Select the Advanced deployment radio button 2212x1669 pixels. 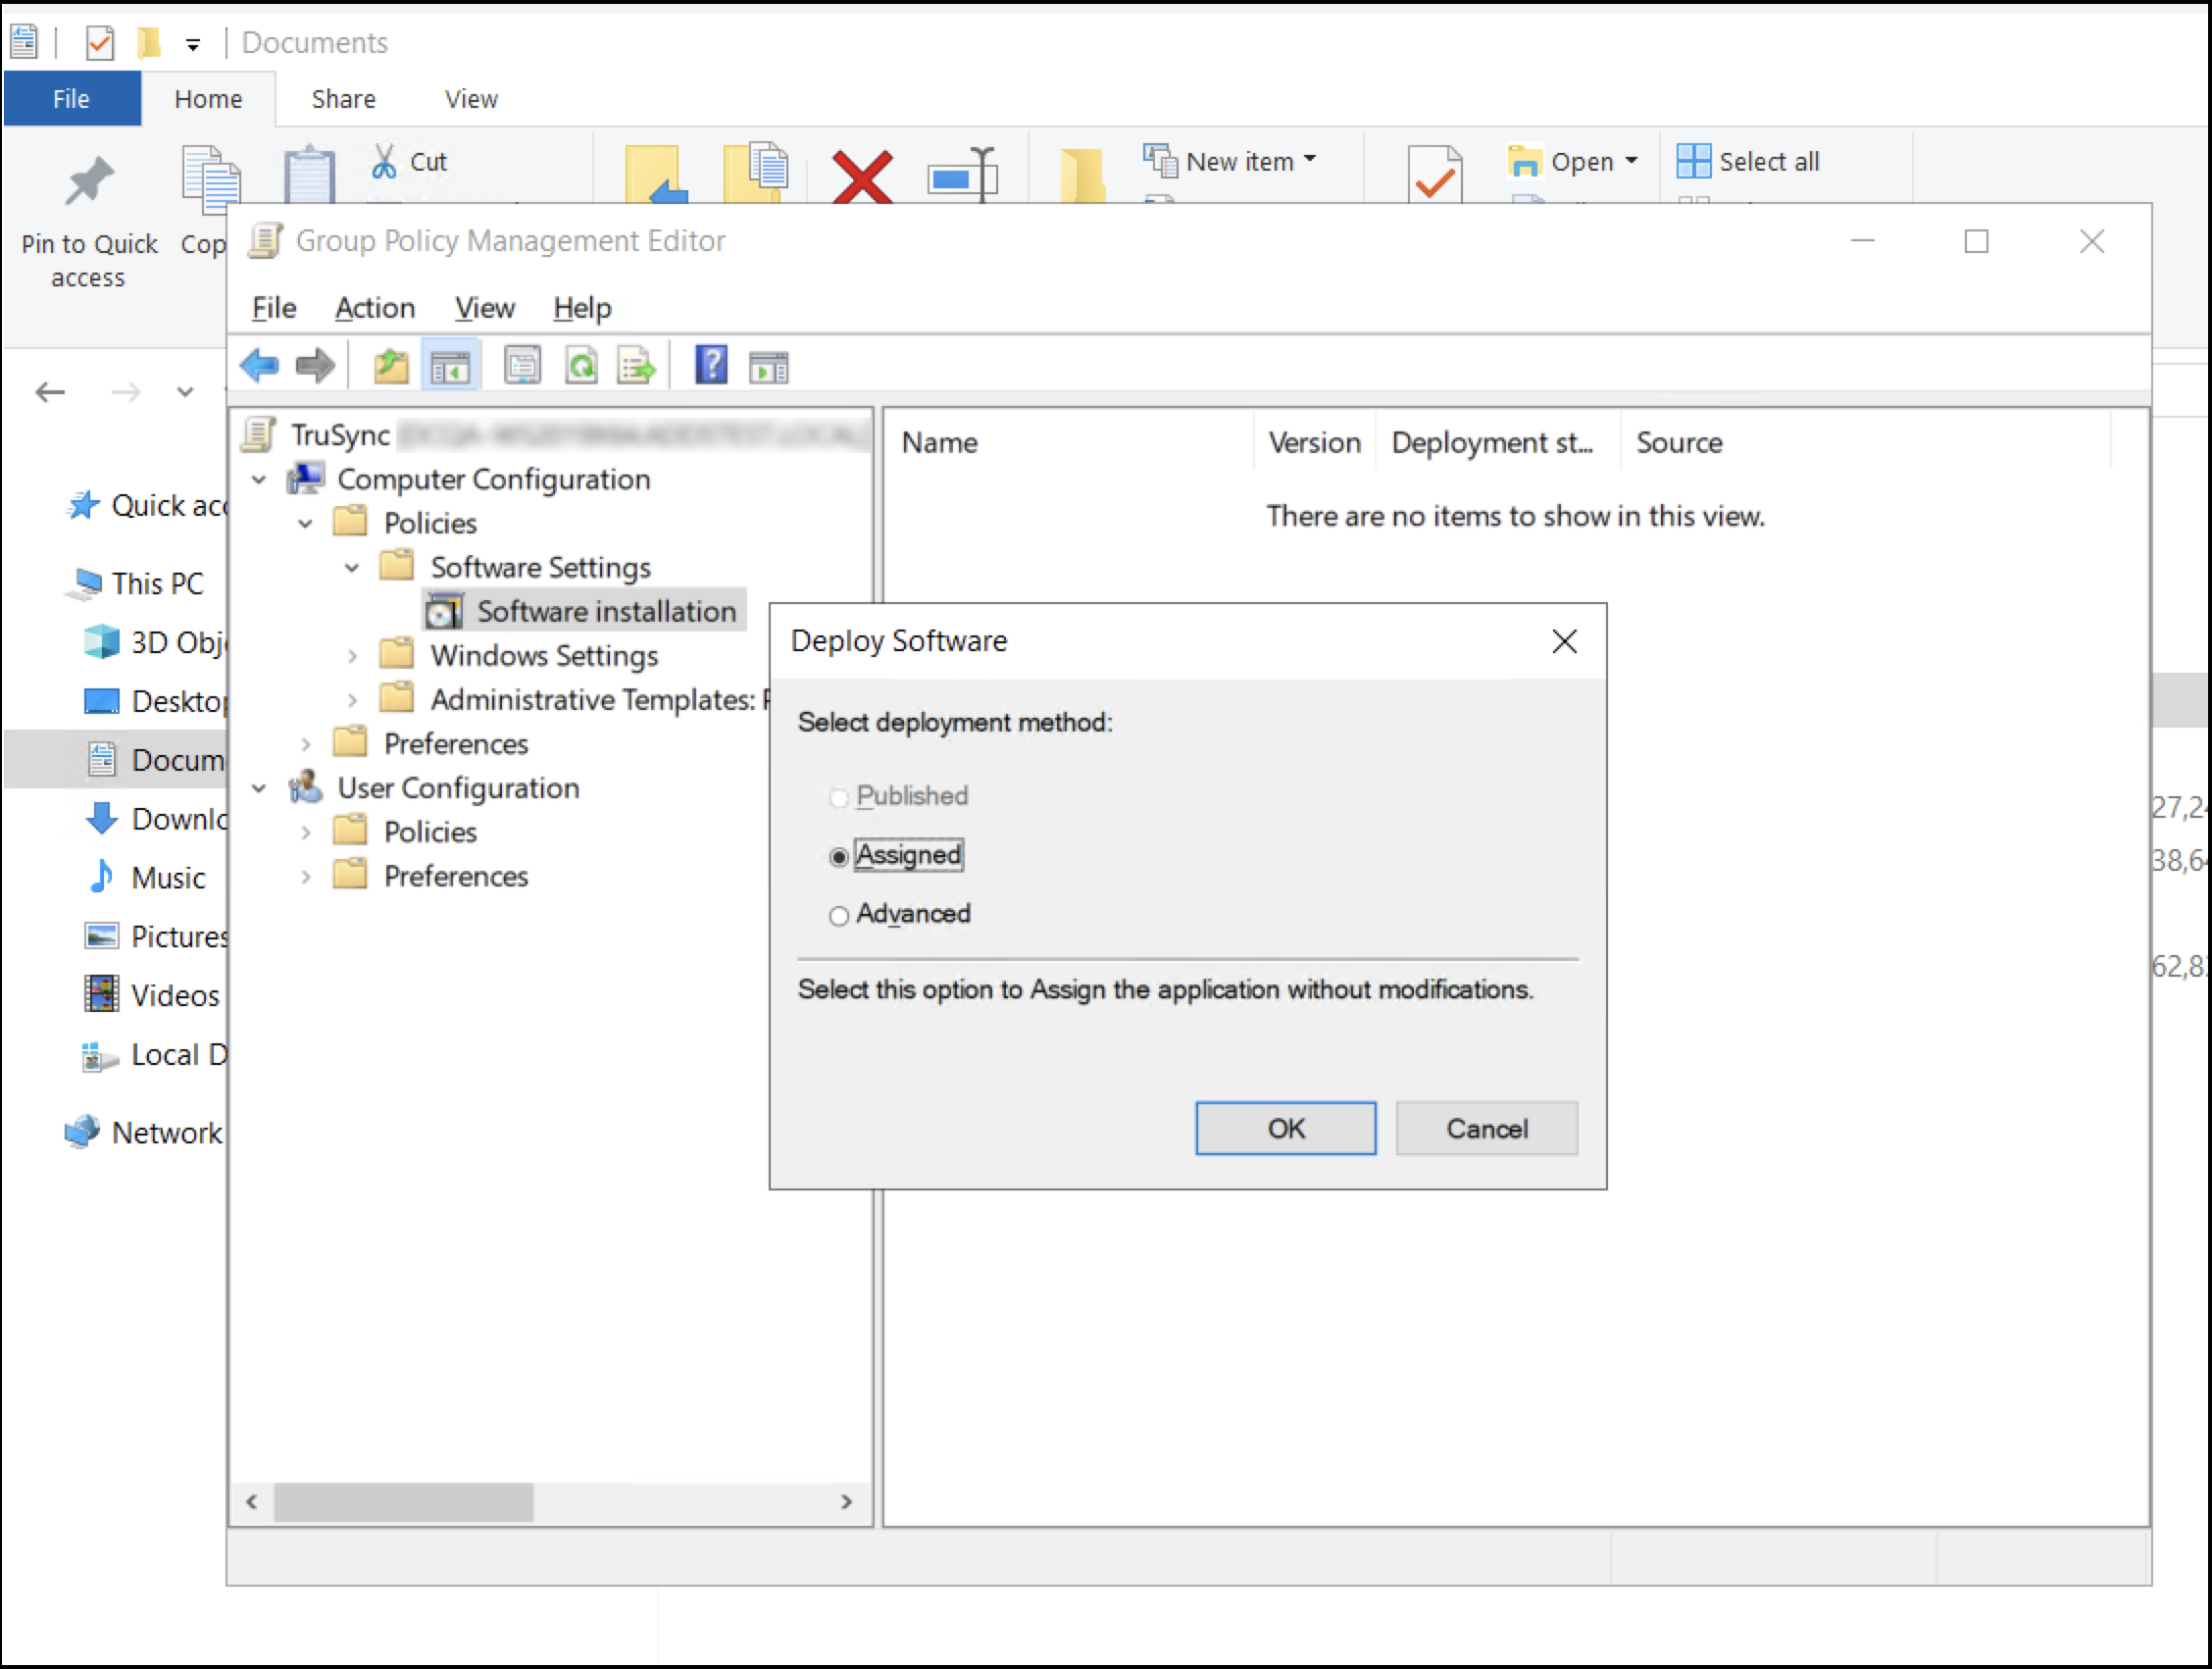pos(839,915)
